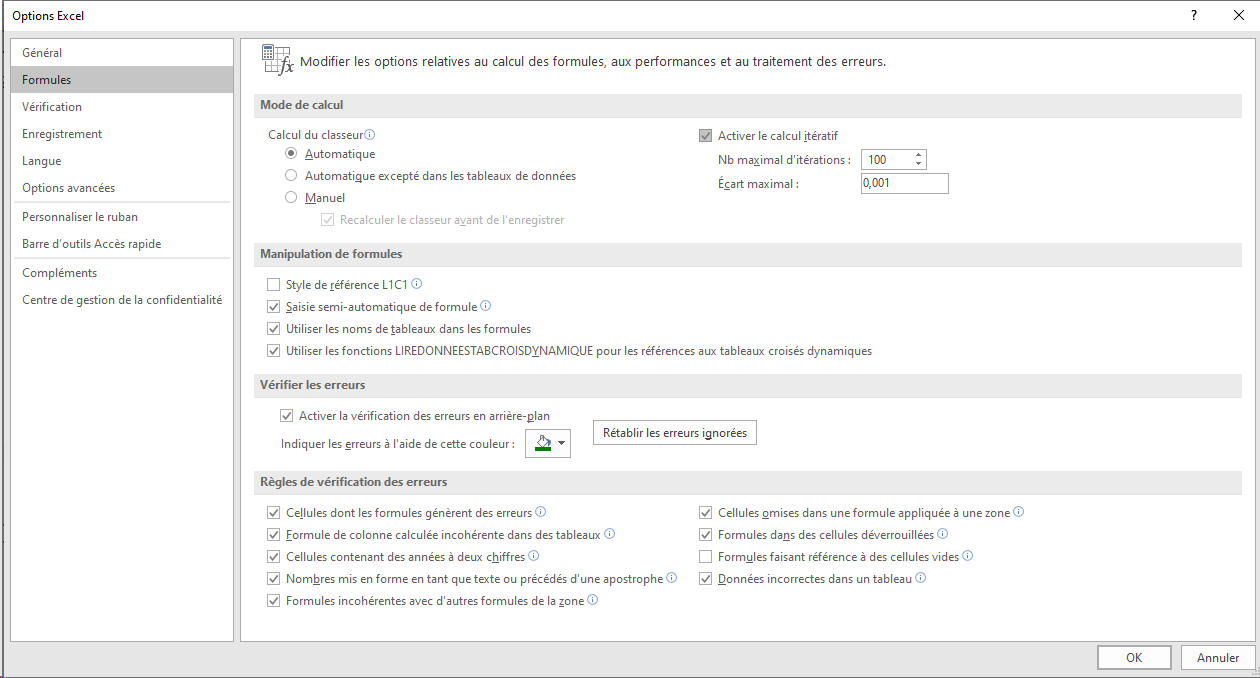Screen dimensions: 1260x678
Task: Select Automatique excepté dans les tableaux de données
Action: [291, 176]
